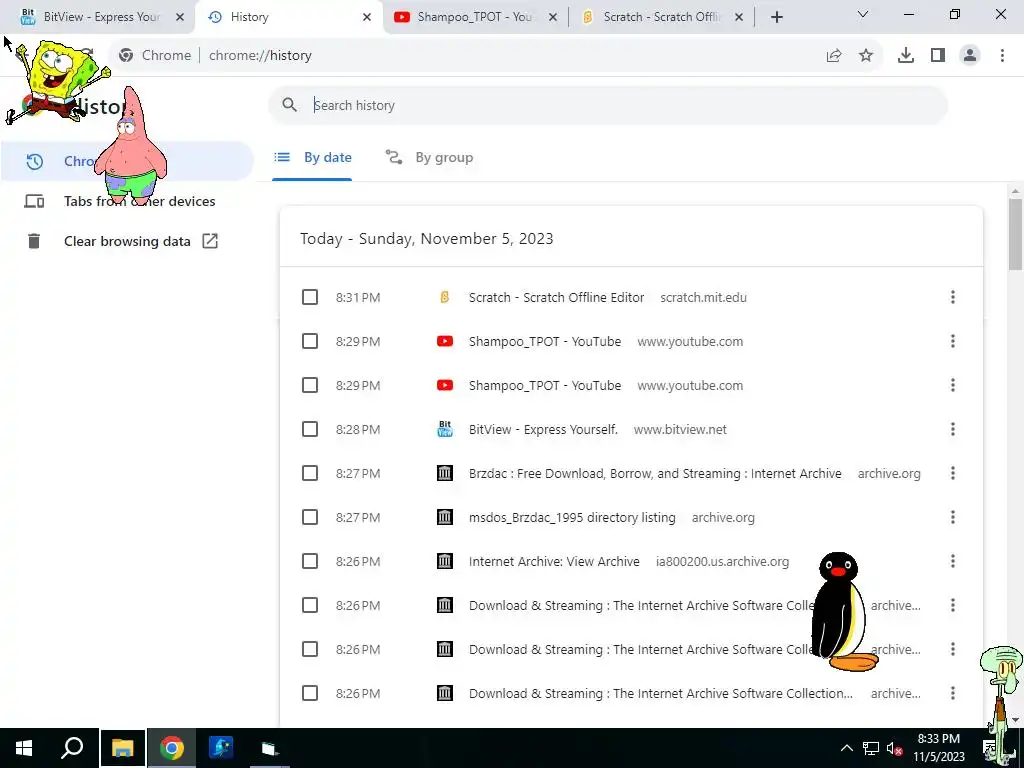This screenshot has height=768, width=1024.
Task: Open the Chrome downloads icon
Action: click(906, 56)
